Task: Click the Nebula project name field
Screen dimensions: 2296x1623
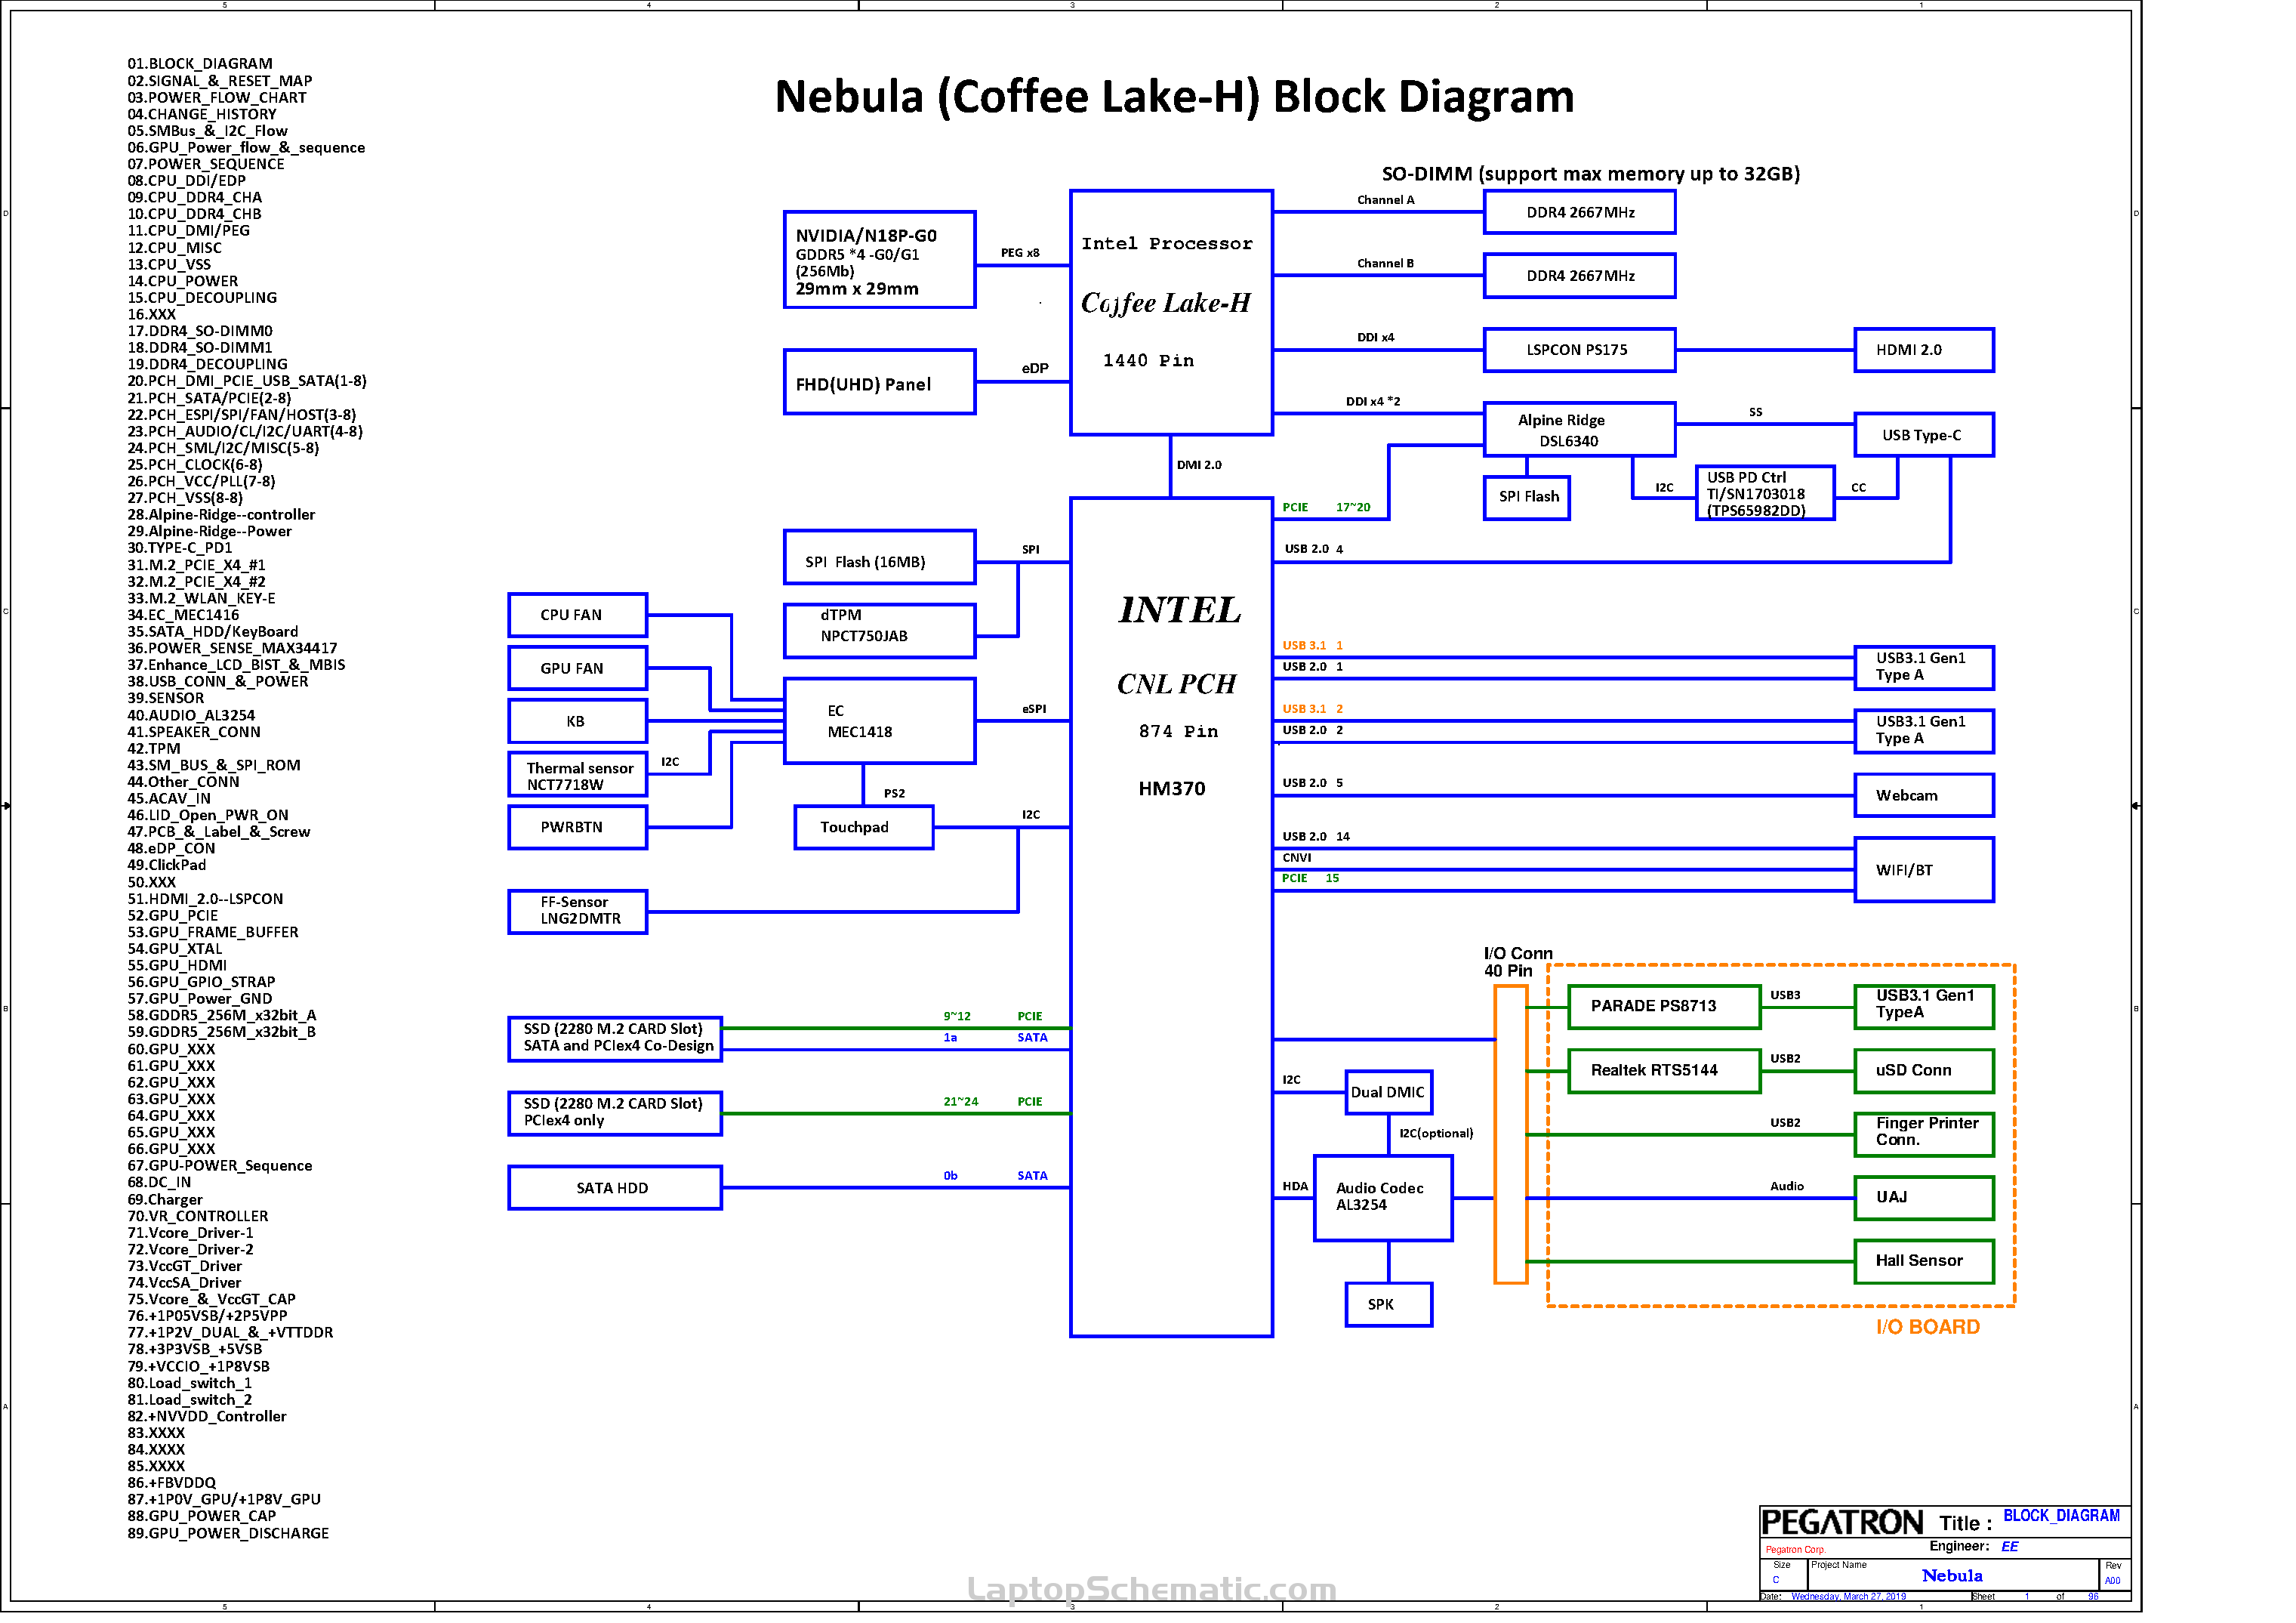Action: (1953, 1578)
